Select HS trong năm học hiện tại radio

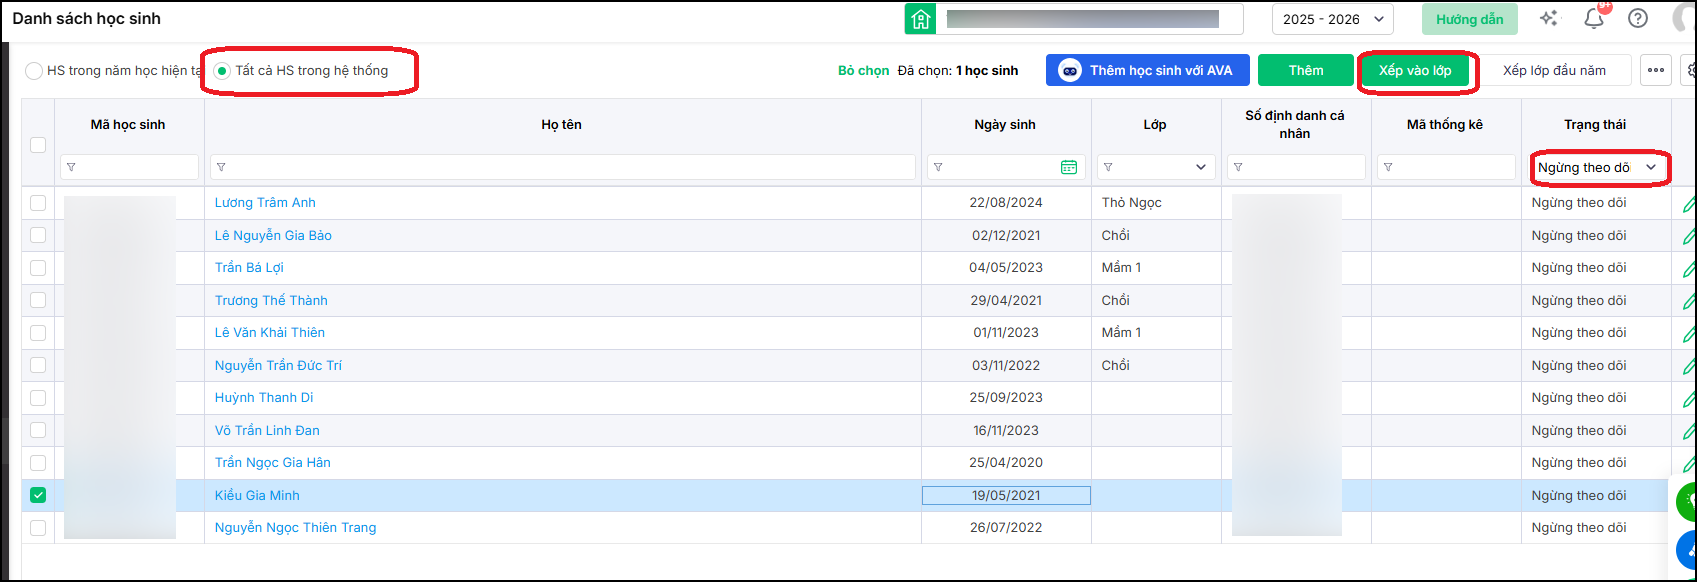pos(34,71)
